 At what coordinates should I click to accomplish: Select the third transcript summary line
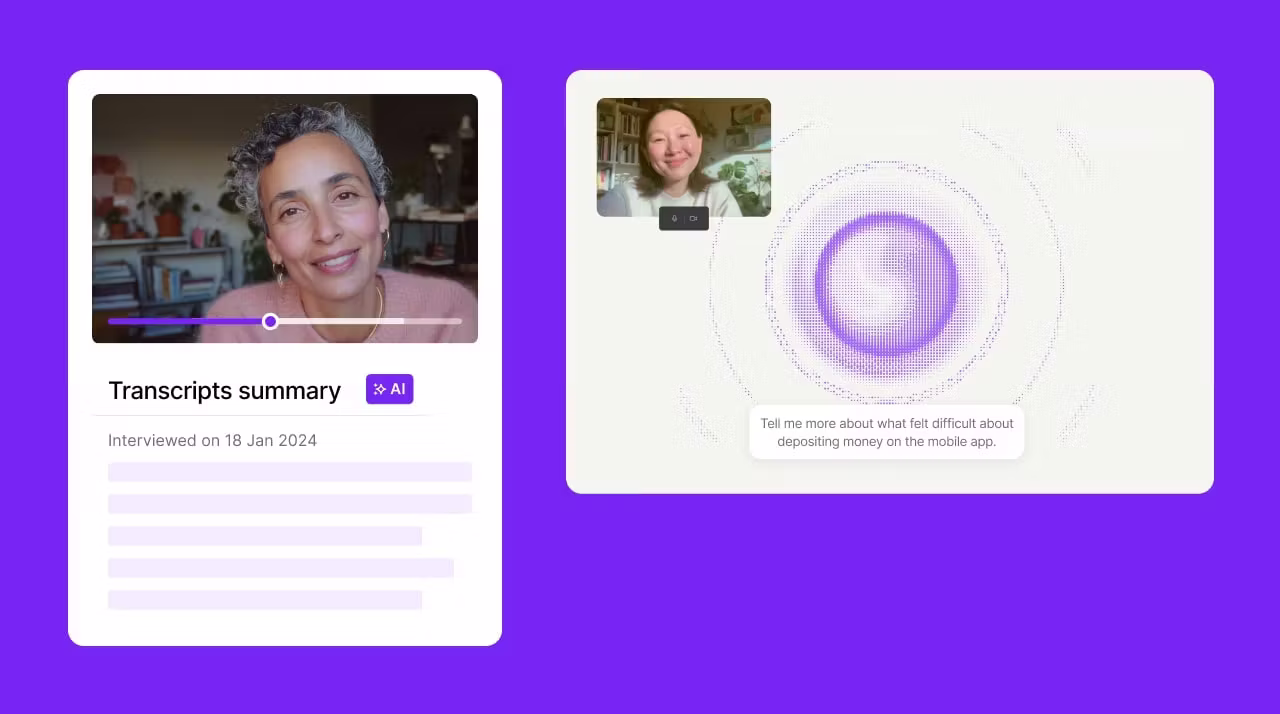265,536
